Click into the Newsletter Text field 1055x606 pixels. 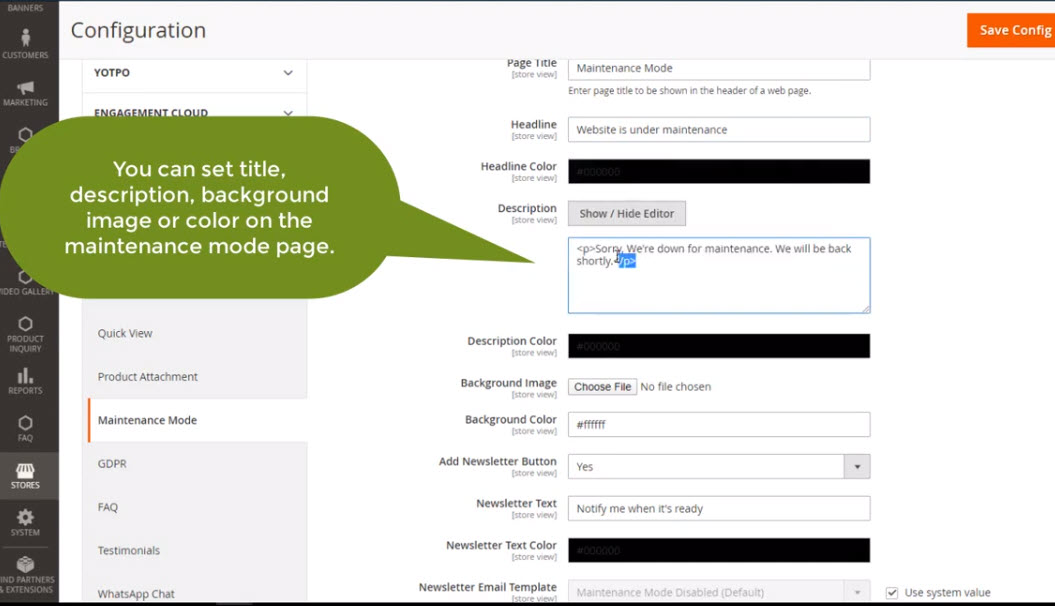[718, 509]
